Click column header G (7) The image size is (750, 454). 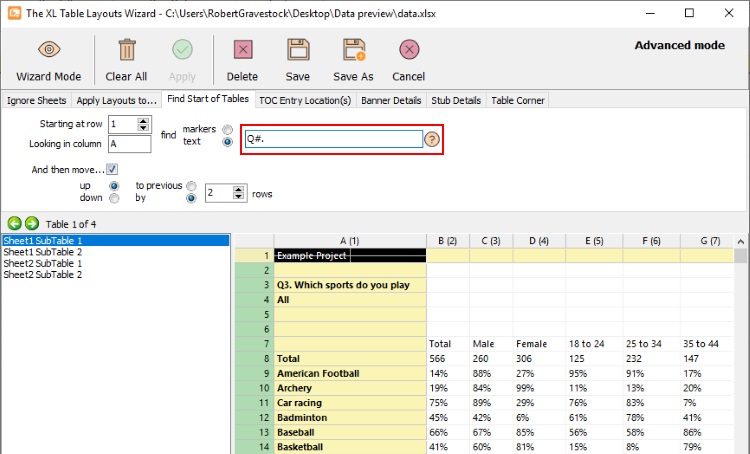707,241
